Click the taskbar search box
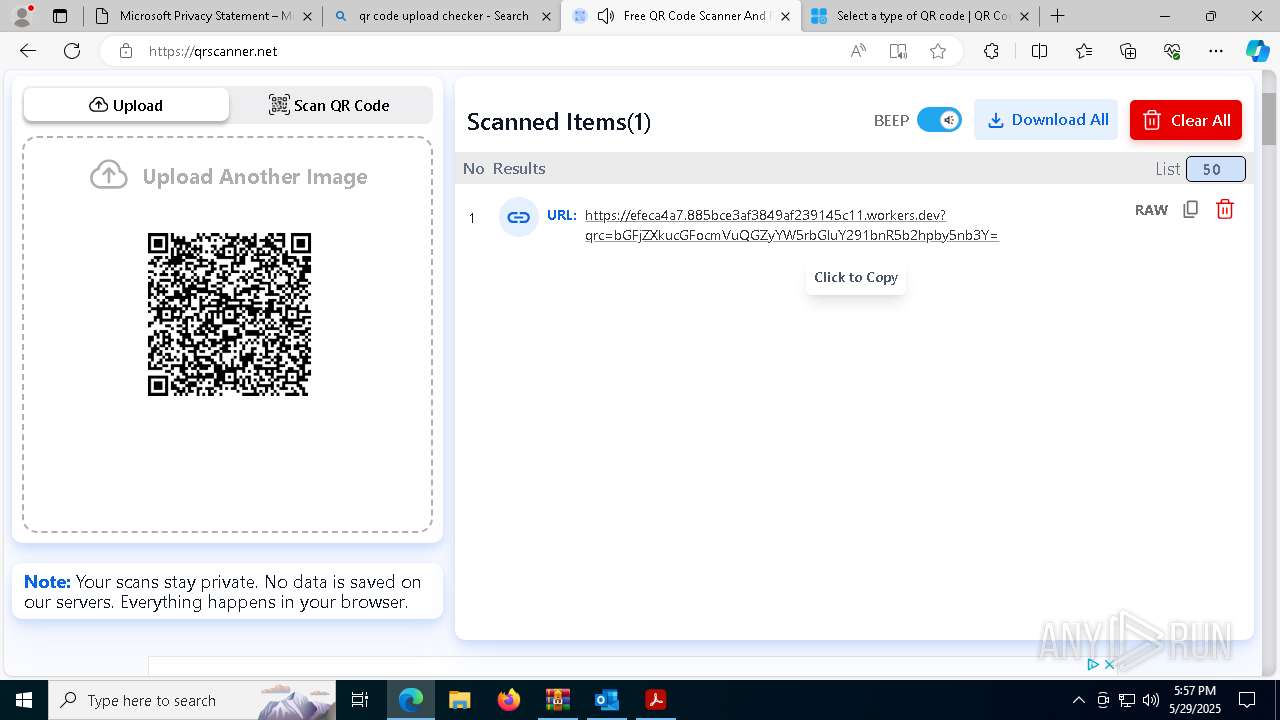Image resolution: width=1280 pixels, height=720 pixels. pyautogui.click(x=192, y=700)
